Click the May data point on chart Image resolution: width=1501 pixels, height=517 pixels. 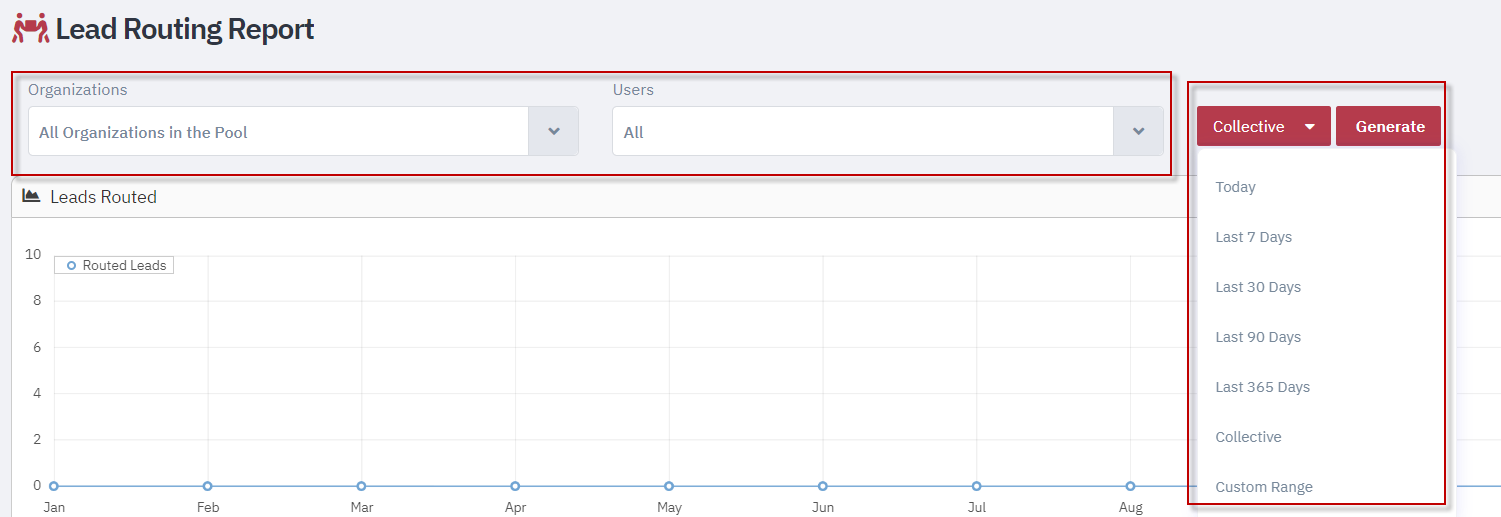pos(669,486)
